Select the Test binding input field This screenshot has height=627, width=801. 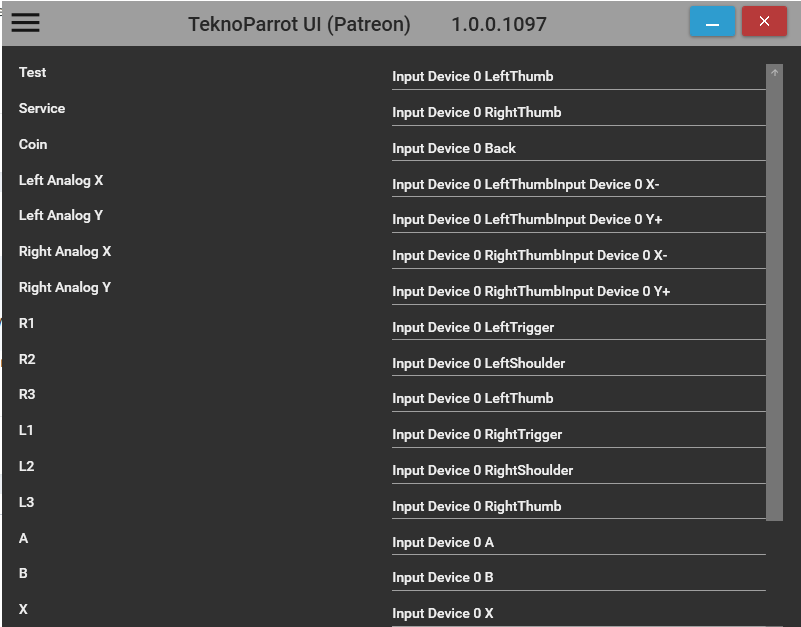[x=578, y=77]
